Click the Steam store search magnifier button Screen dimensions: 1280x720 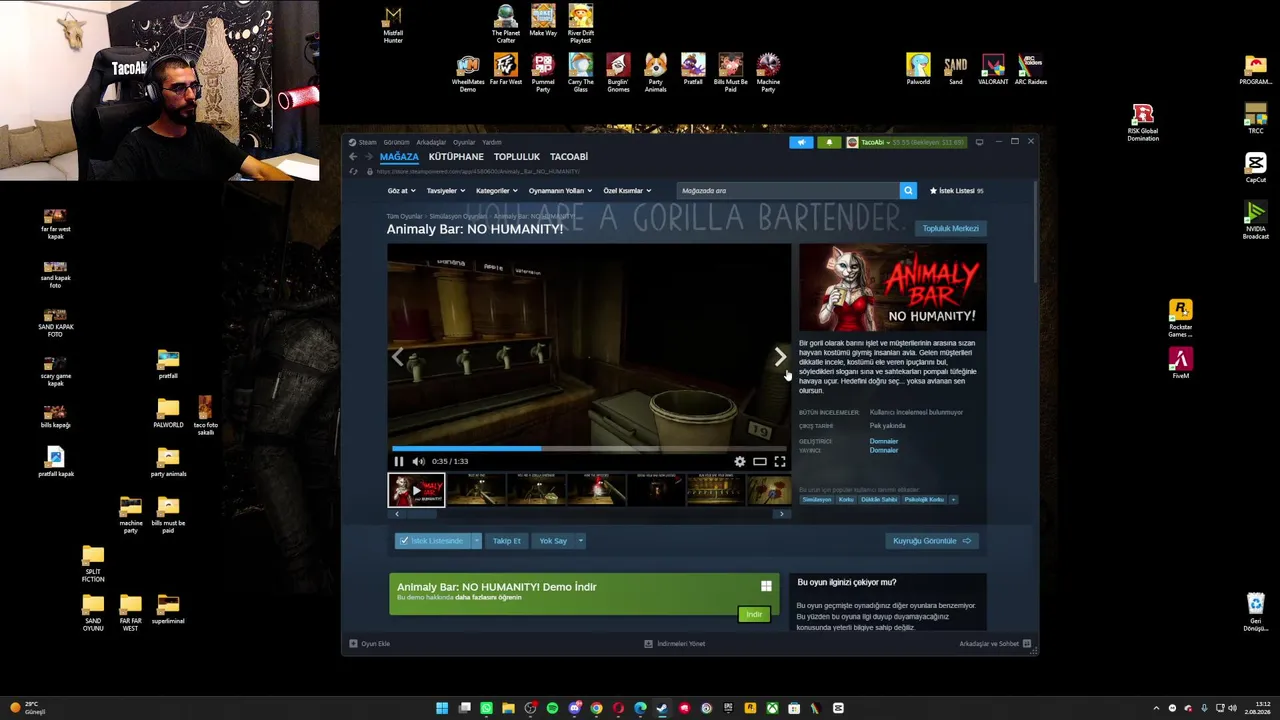pyautogui.click(x=908, y=190)
